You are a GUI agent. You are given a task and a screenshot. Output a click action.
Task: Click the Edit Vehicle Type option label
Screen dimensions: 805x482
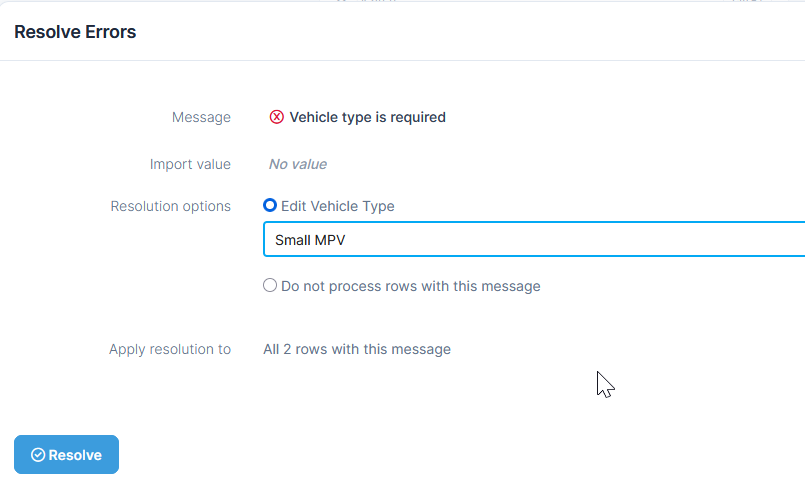pyautogui.click(x=338, y=206)
